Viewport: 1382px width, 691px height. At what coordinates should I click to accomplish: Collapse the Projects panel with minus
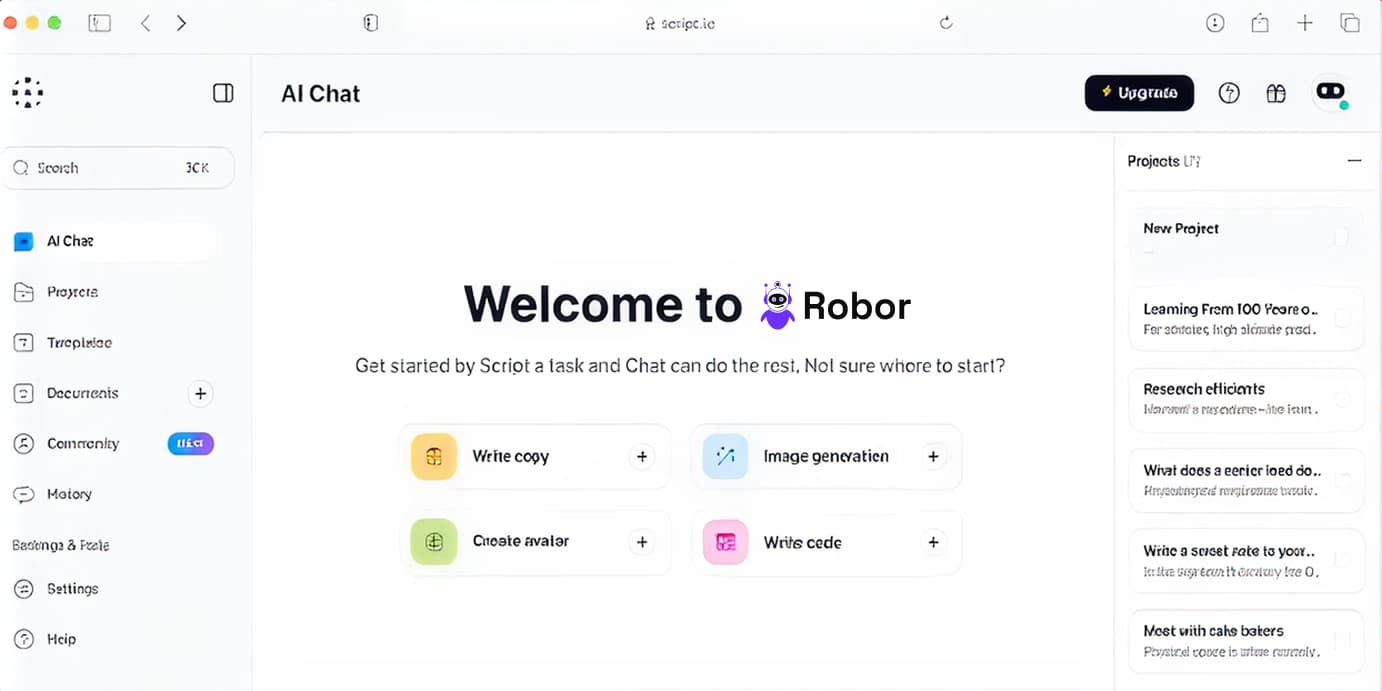coord(1354,161)
